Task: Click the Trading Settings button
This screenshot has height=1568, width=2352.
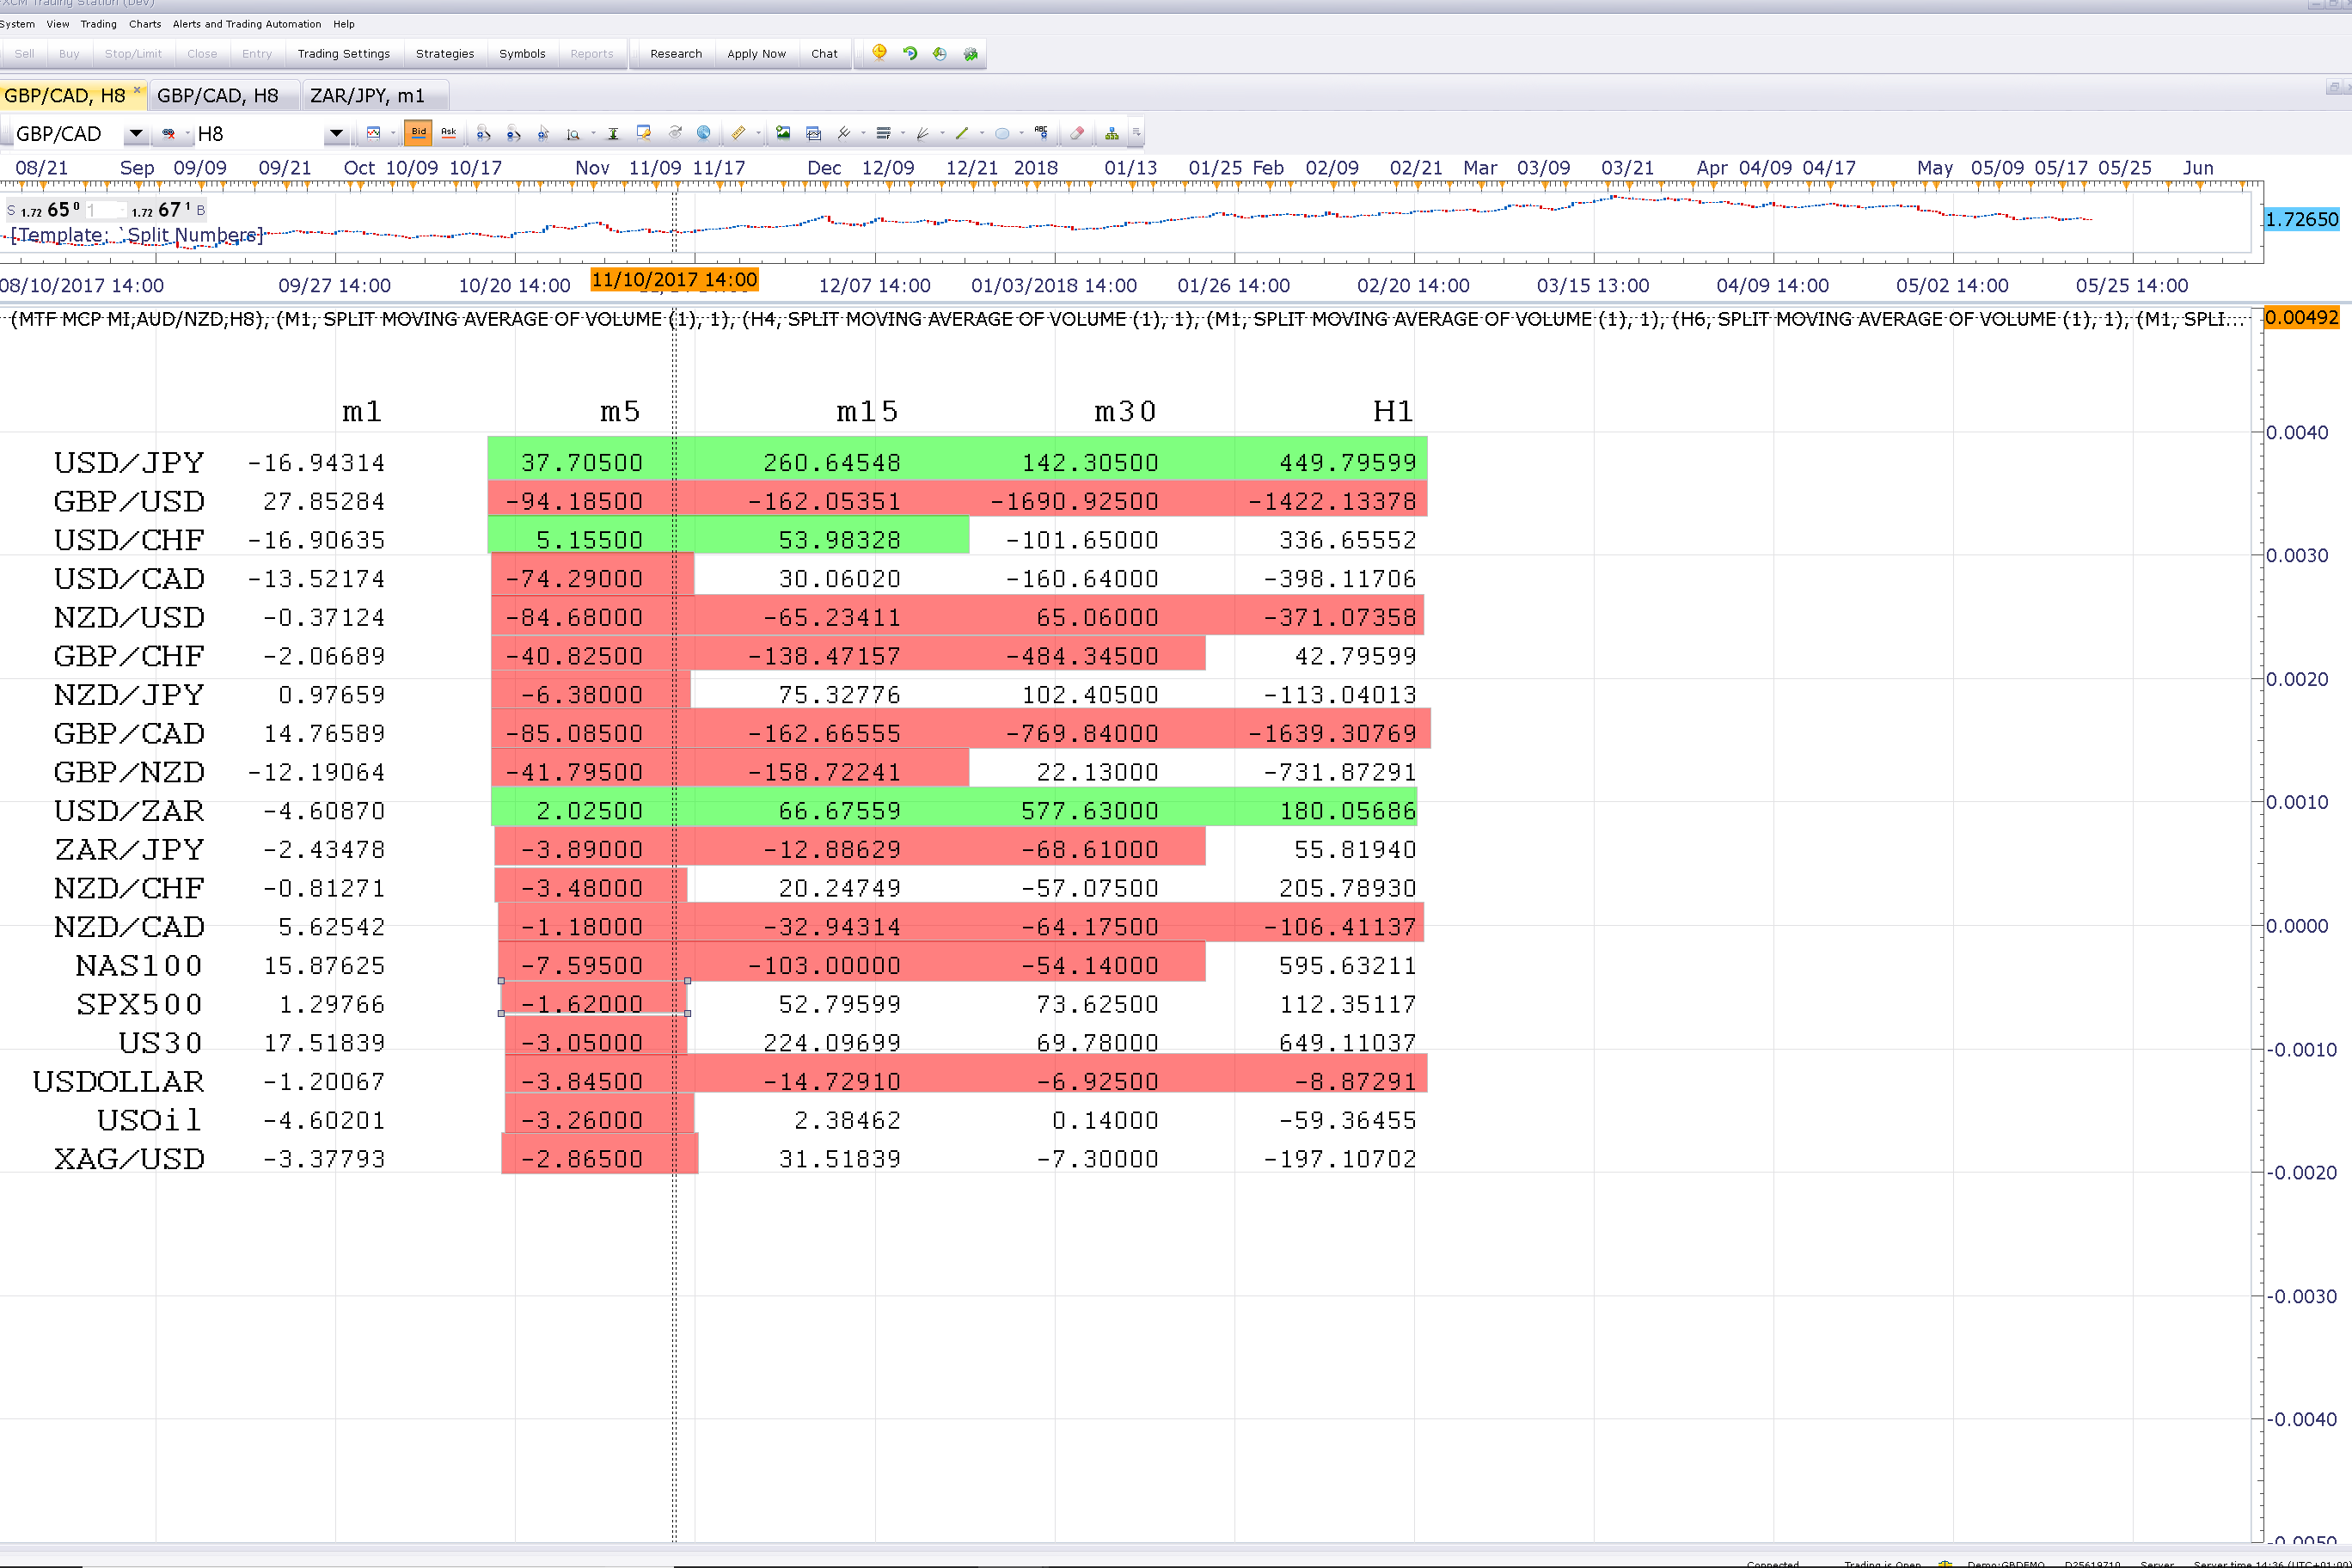Action: [x=344, y=54]
